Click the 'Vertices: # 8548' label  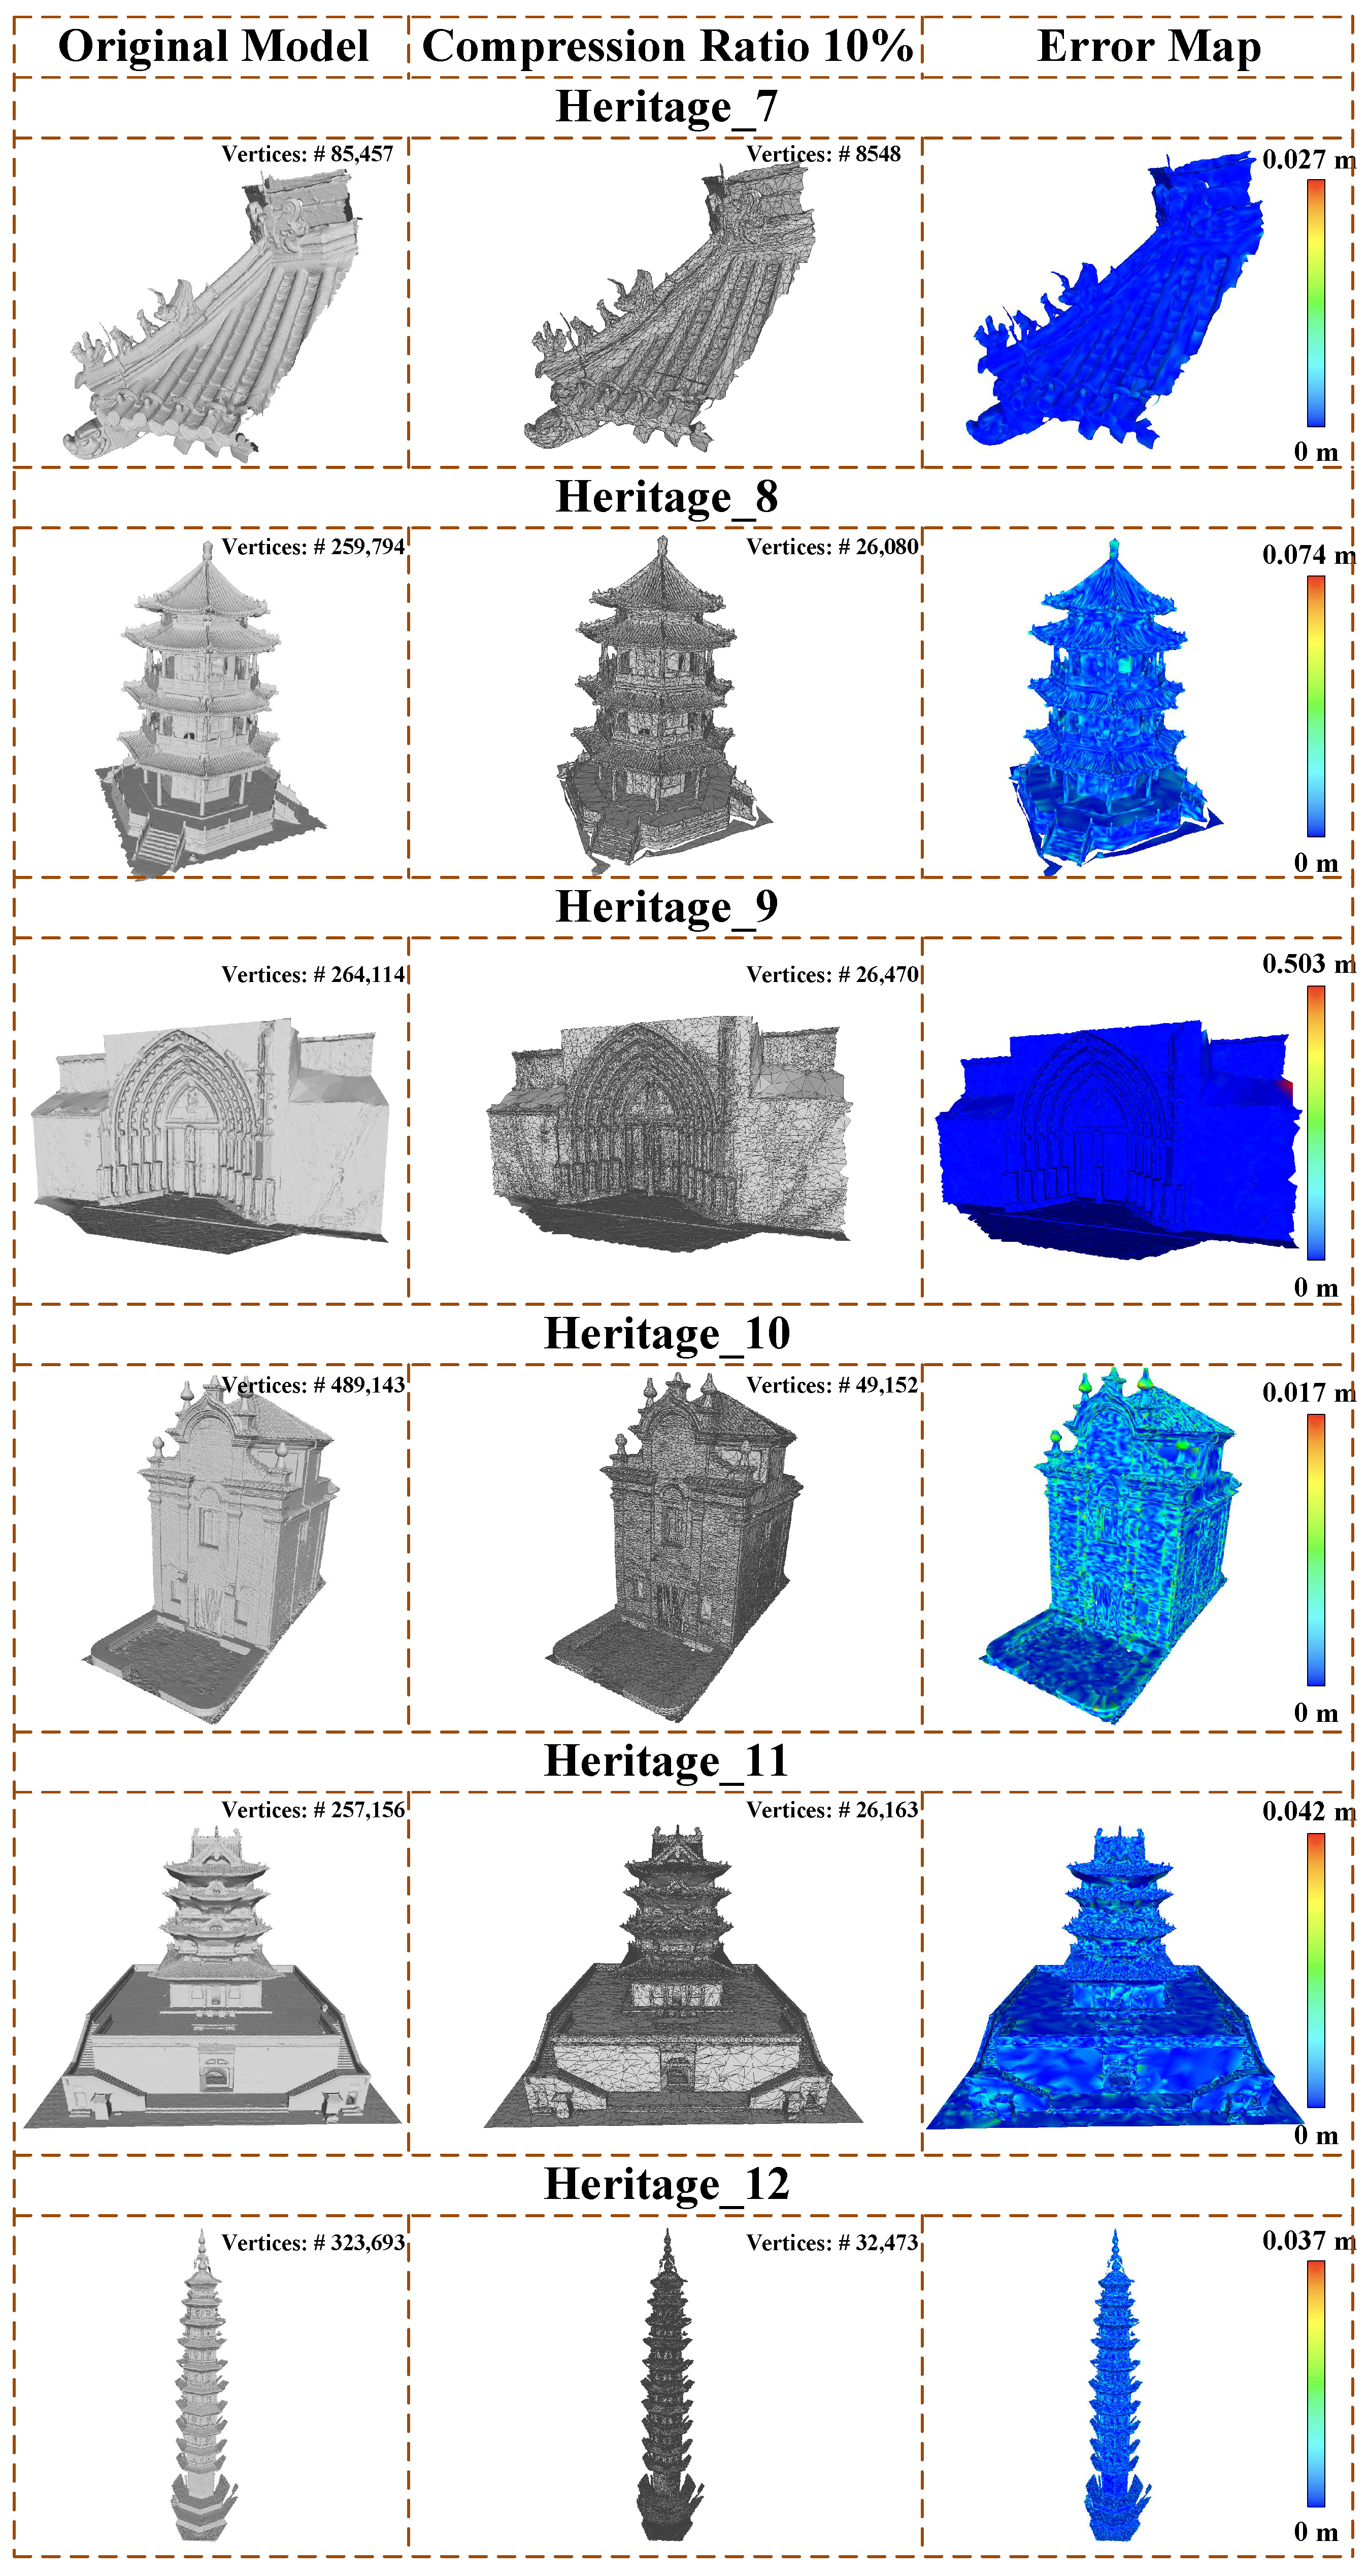click(x=823, y=154)
